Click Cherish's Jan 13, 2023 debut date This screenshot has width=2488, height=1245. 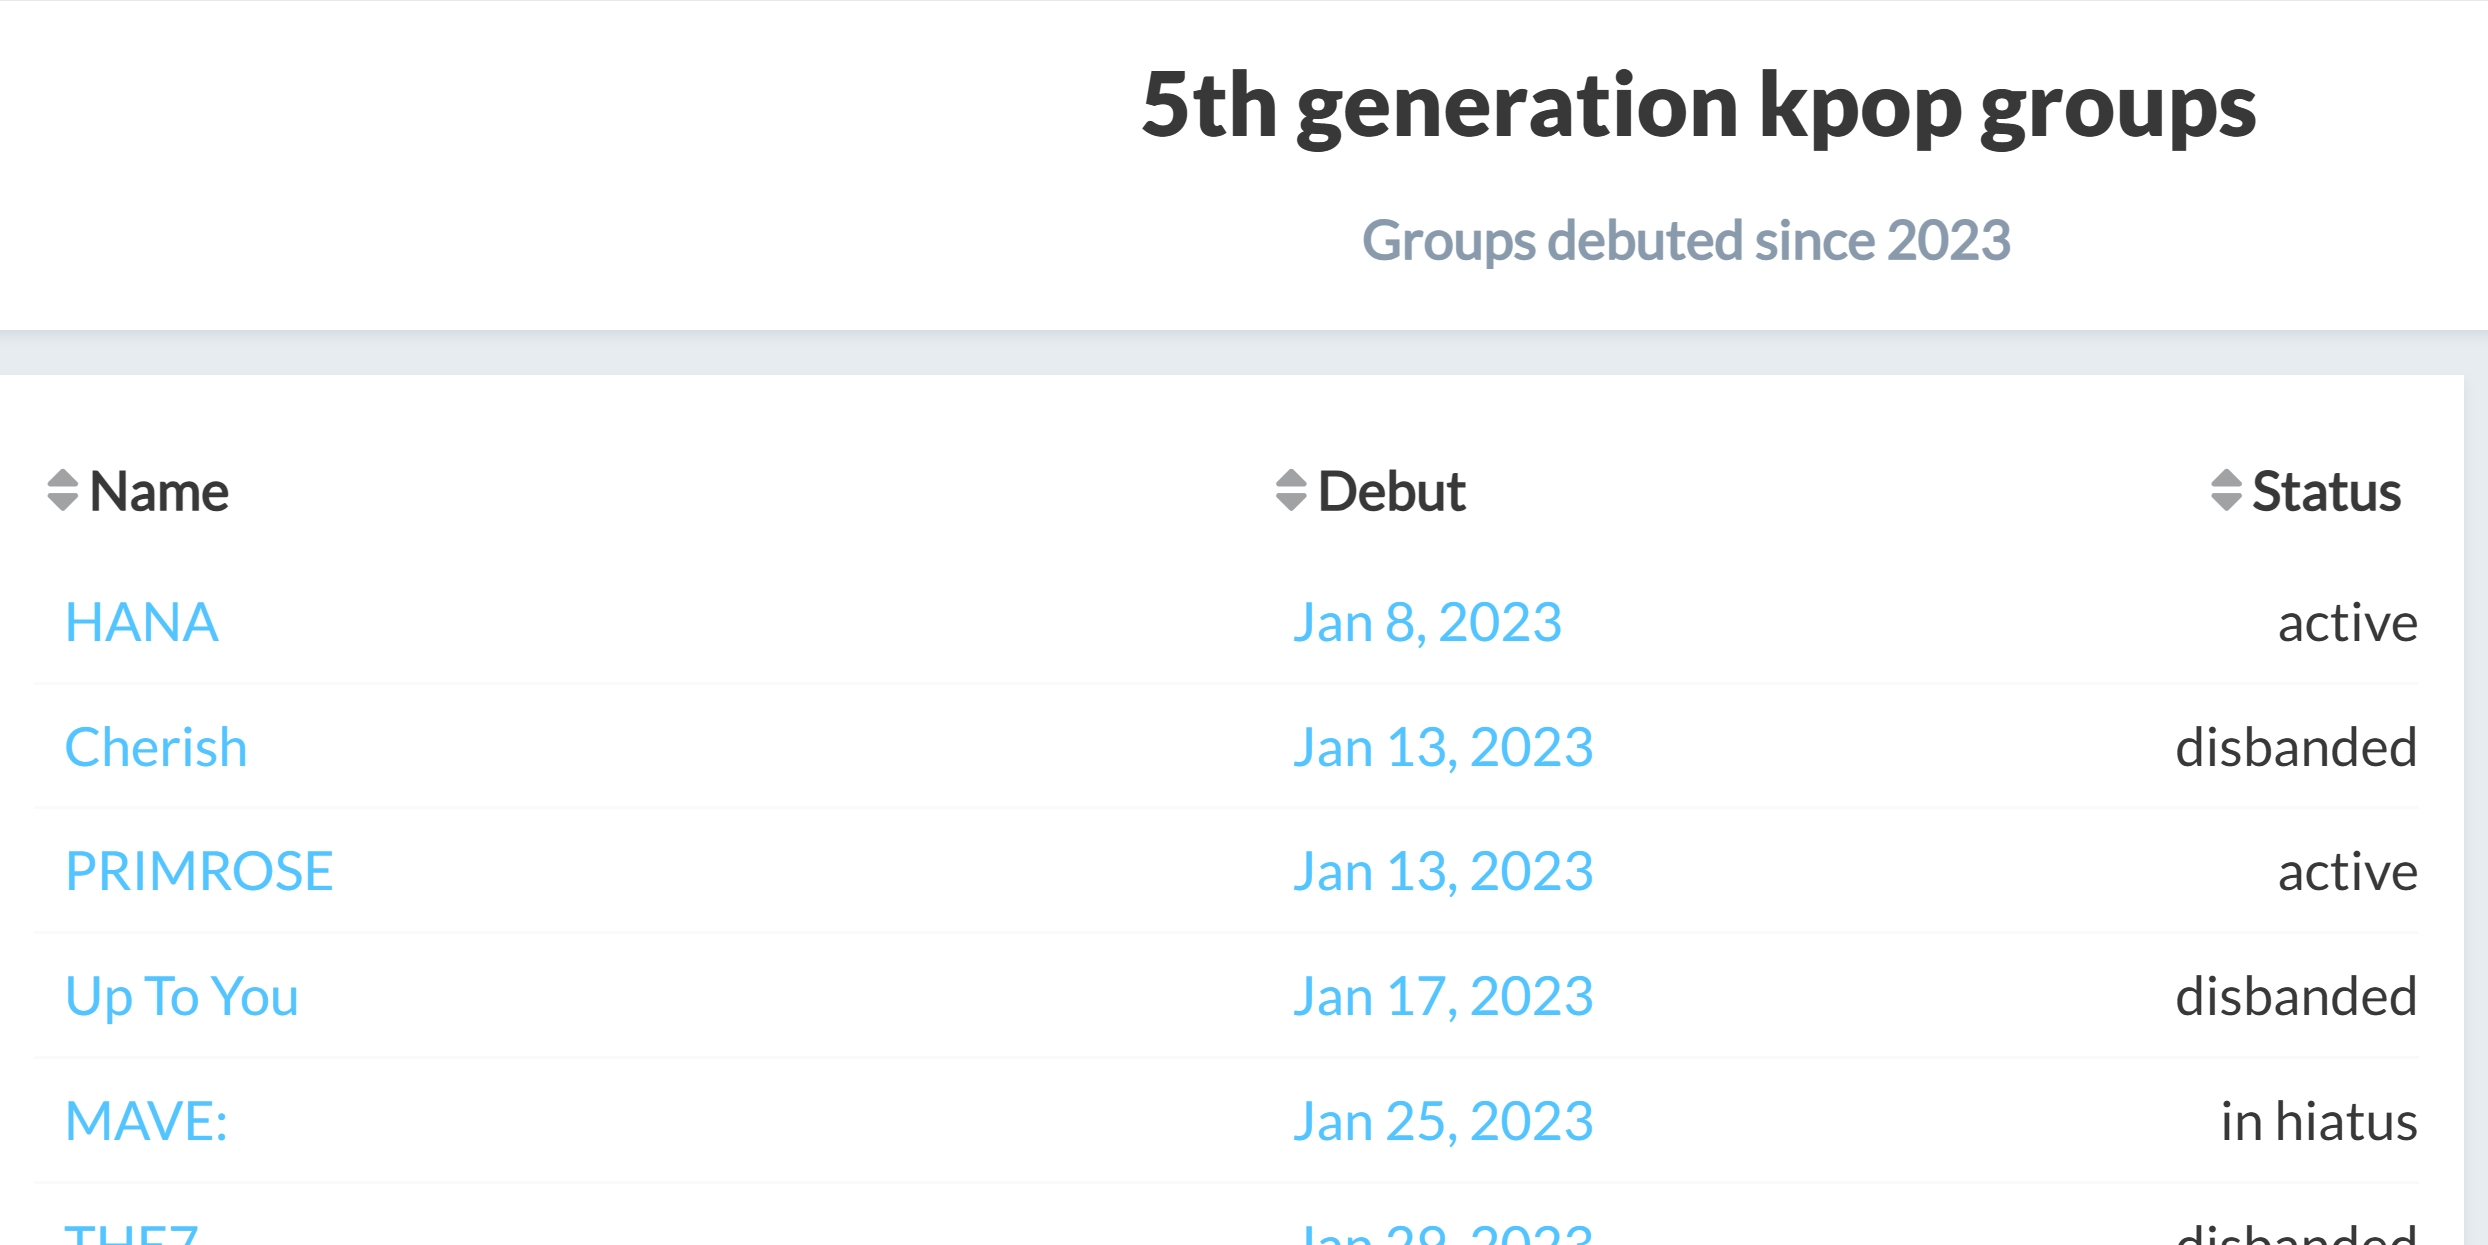[x=1443, y=748]
